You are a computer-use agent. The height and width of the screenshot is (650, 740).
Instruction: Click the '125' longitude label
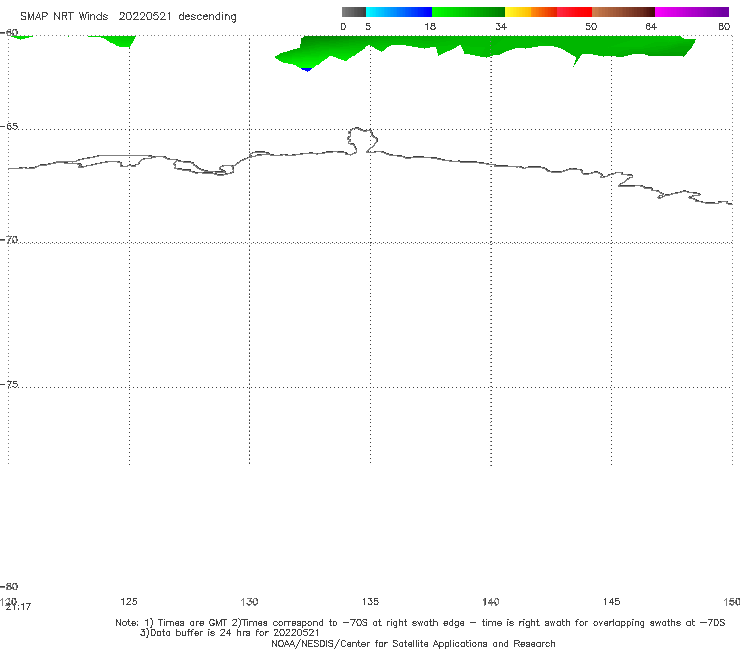(x=129, y=601)
